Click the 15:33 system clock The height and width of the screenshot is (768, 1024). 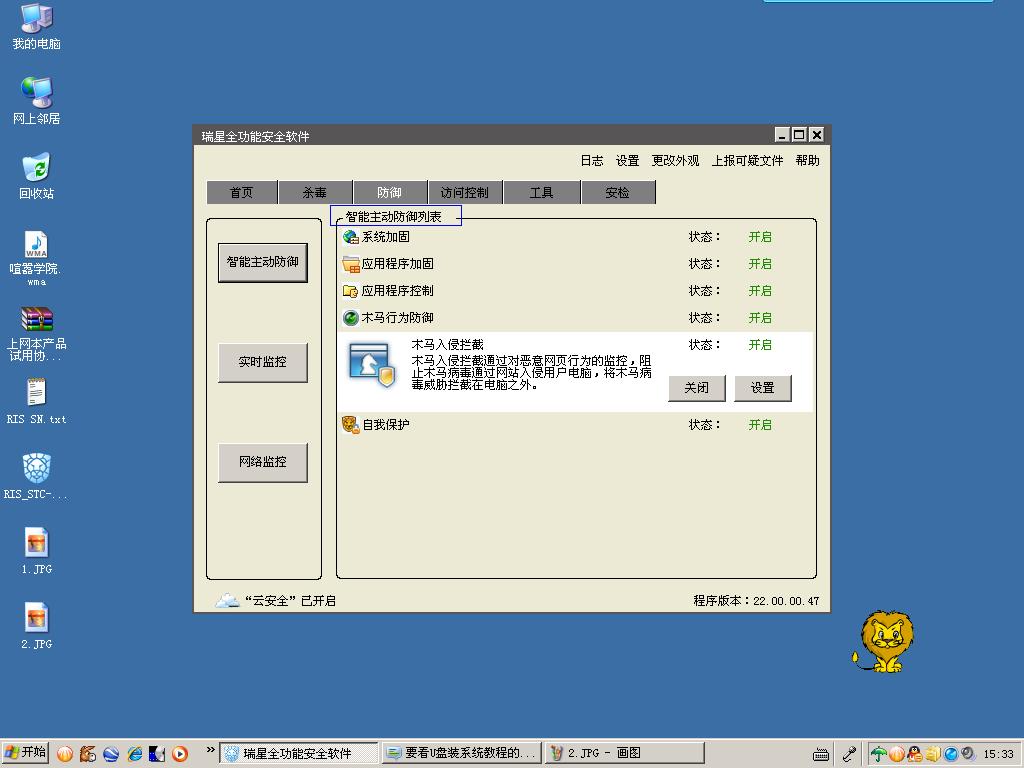click(999, 754)
